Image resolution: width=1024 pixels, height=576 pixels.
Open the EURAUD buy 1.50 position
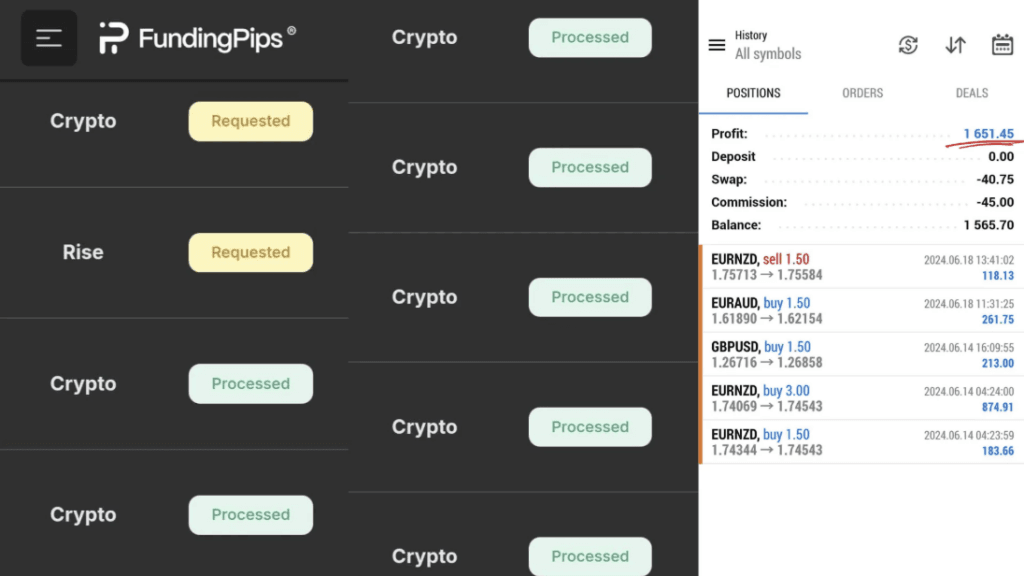pyautogui.click(x=860, y=311)
